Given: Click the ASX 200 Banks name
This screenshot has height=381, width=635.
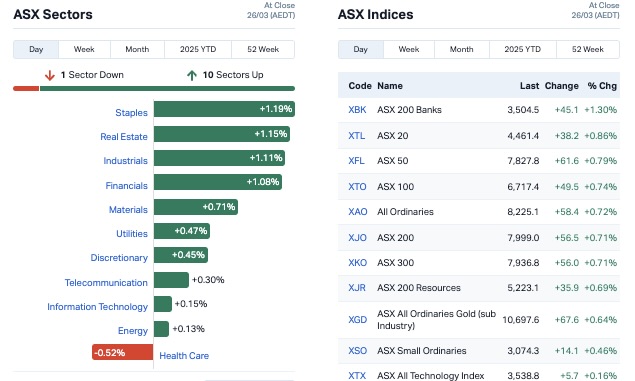Looking at the screenshot, I should click(409, 110).
